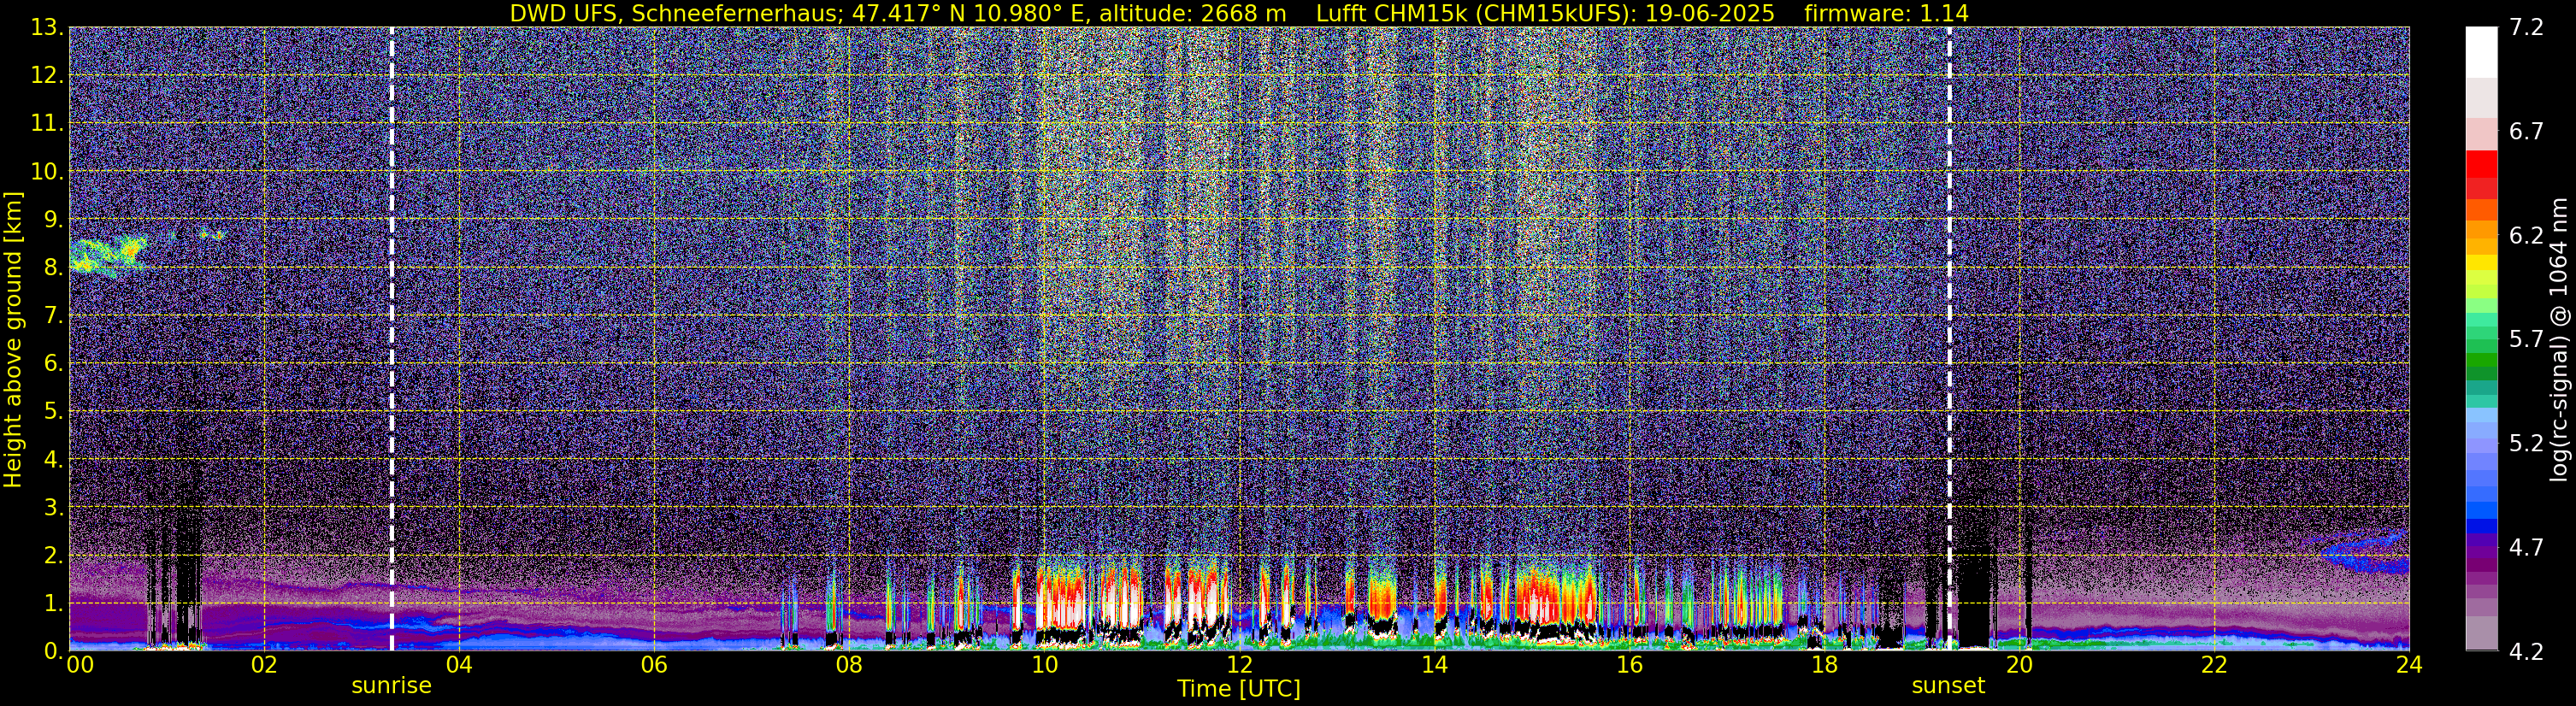The width and height of the screenshot is (2576, 706).
Task: Click the '06' time axis tick label
Action: (x=654, y=665)
